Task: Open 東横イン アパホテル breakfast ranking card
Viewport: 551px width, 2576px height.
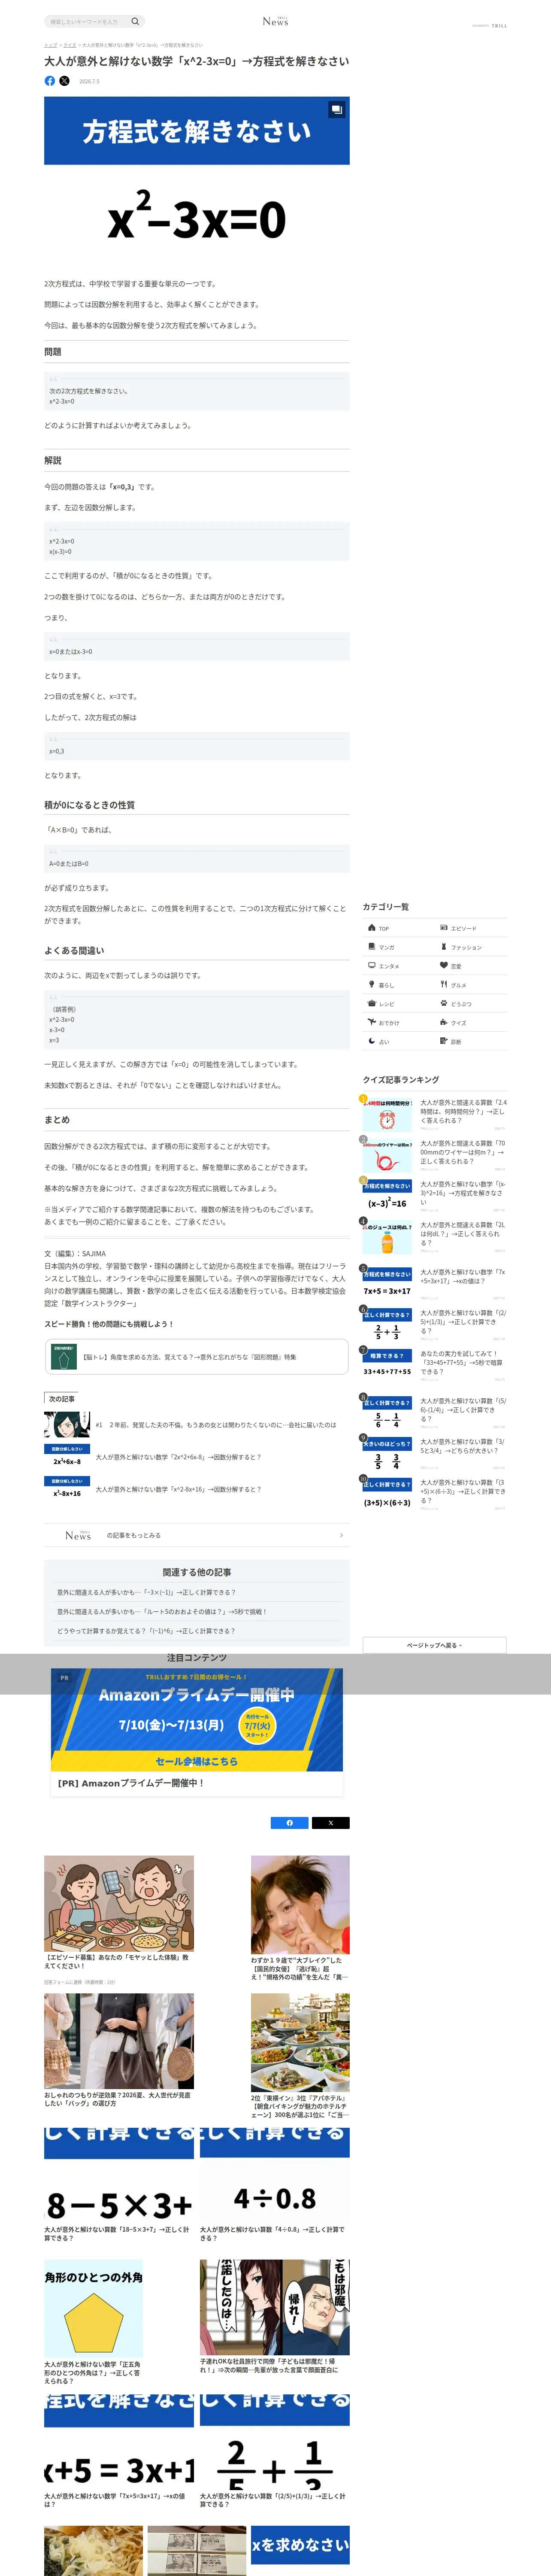Action: click(x=300, y=2056)
